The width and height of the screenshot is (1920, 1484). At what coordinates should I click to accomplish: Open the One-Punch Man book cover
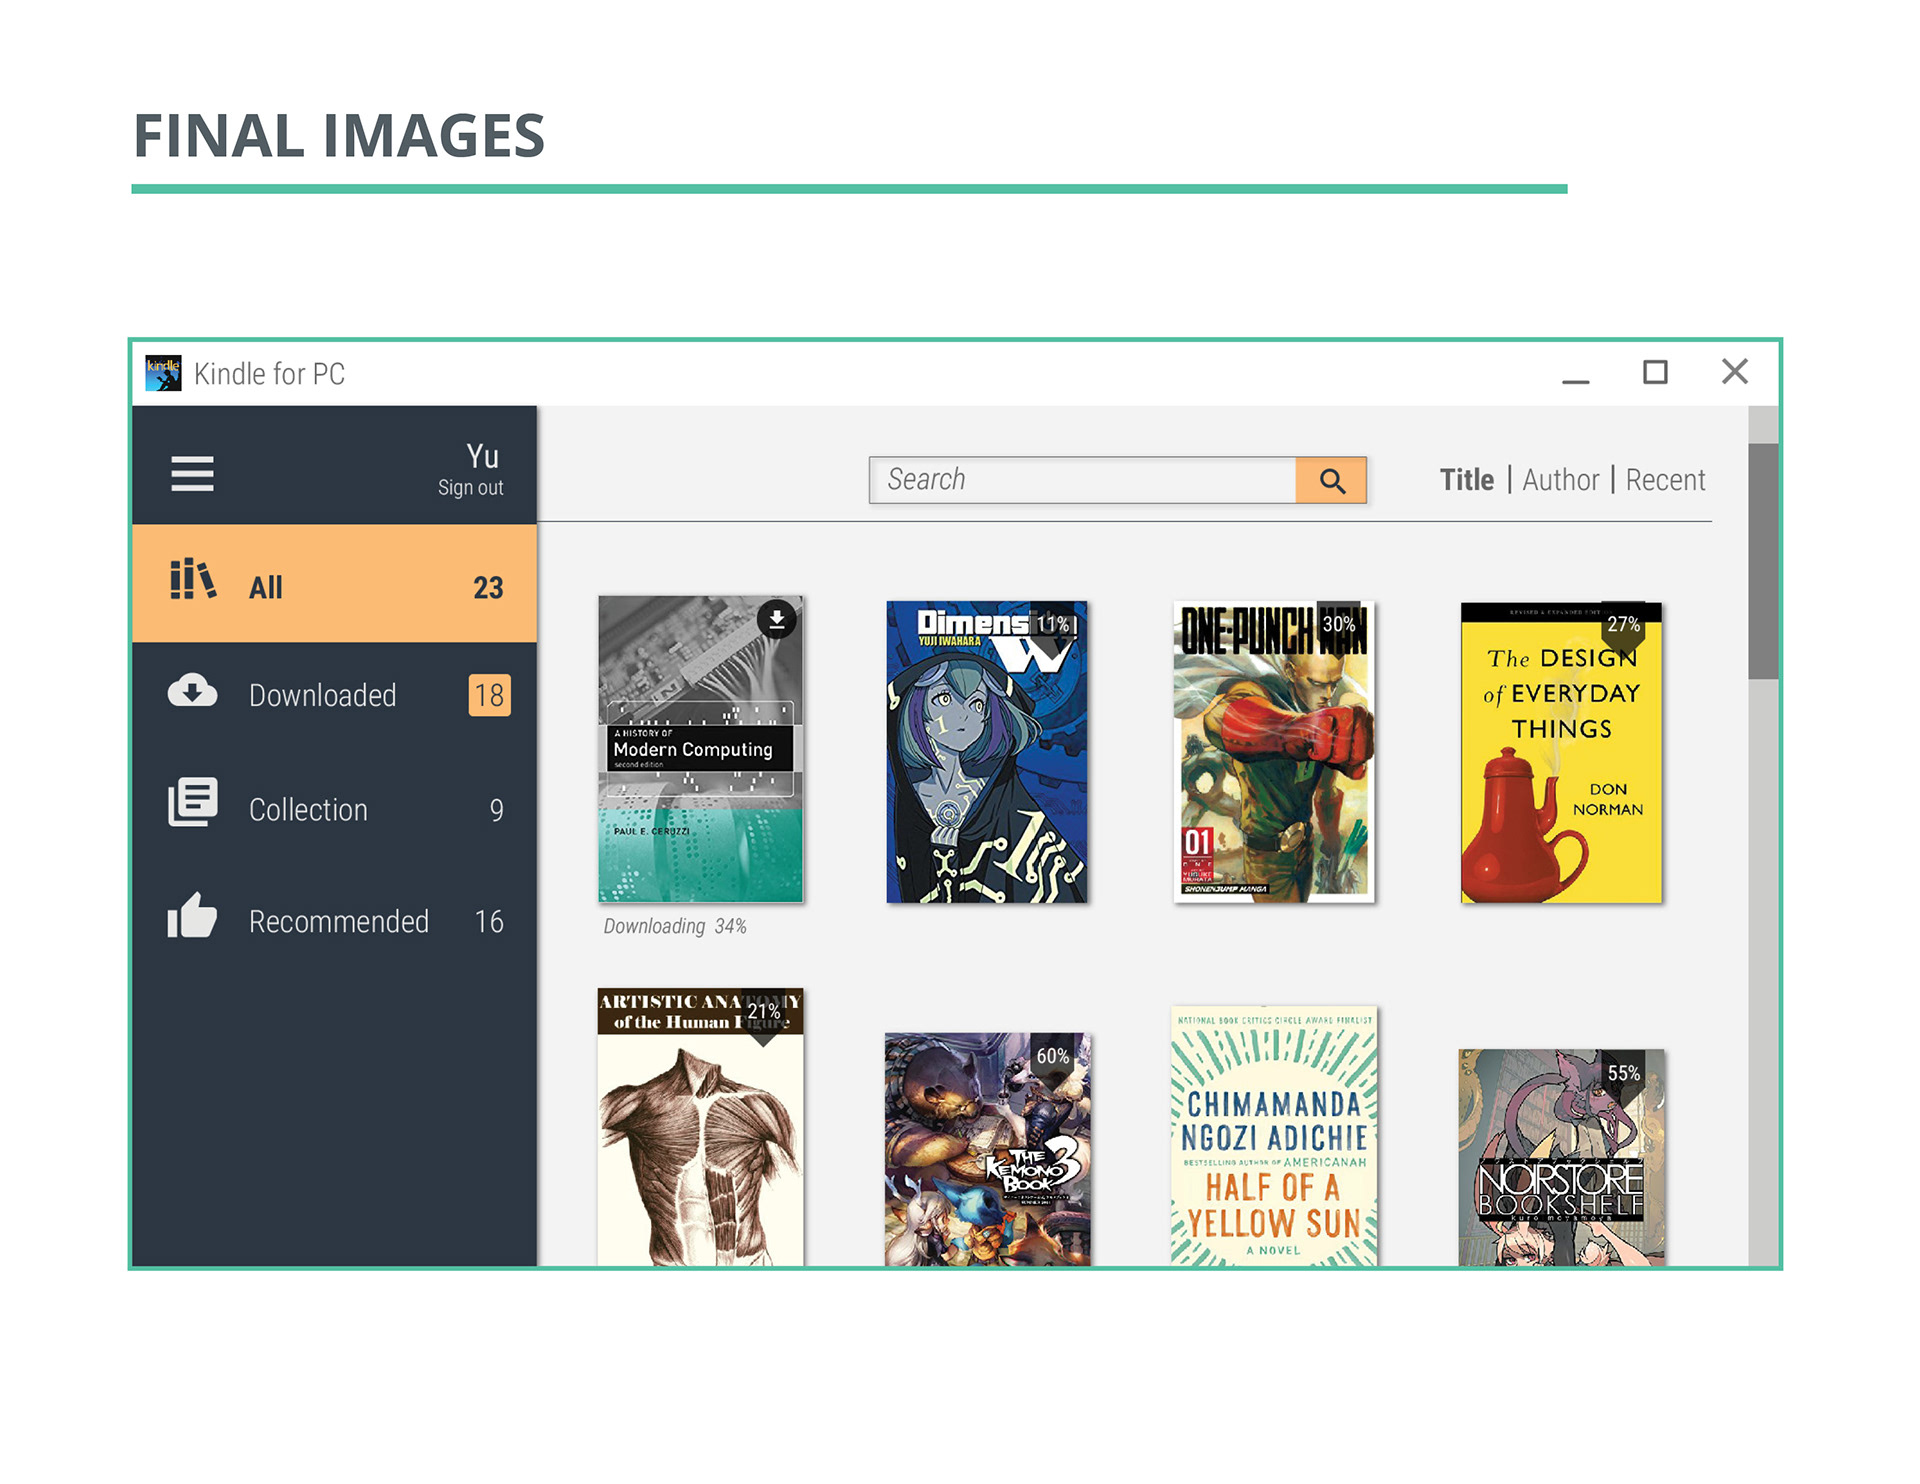pos(1273,752)
